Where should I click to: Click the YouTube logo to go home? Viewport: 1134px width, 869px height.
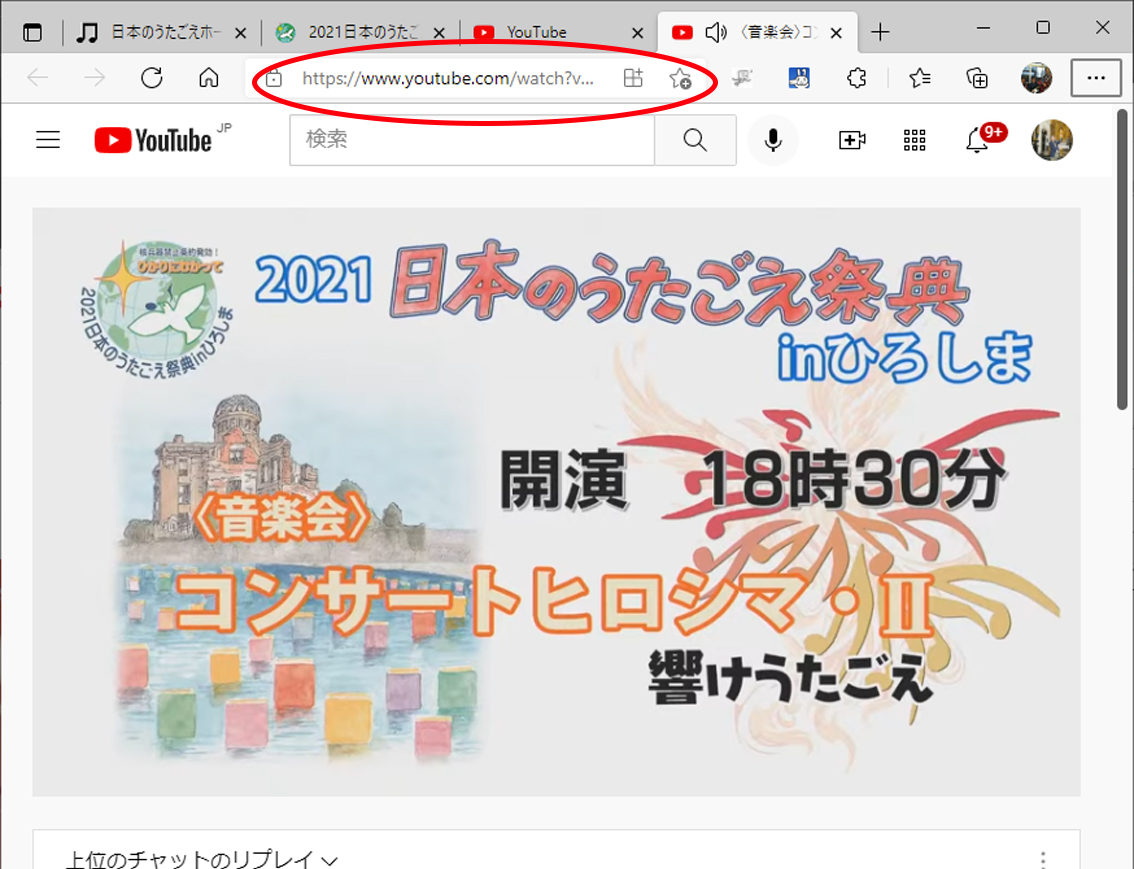154,140
